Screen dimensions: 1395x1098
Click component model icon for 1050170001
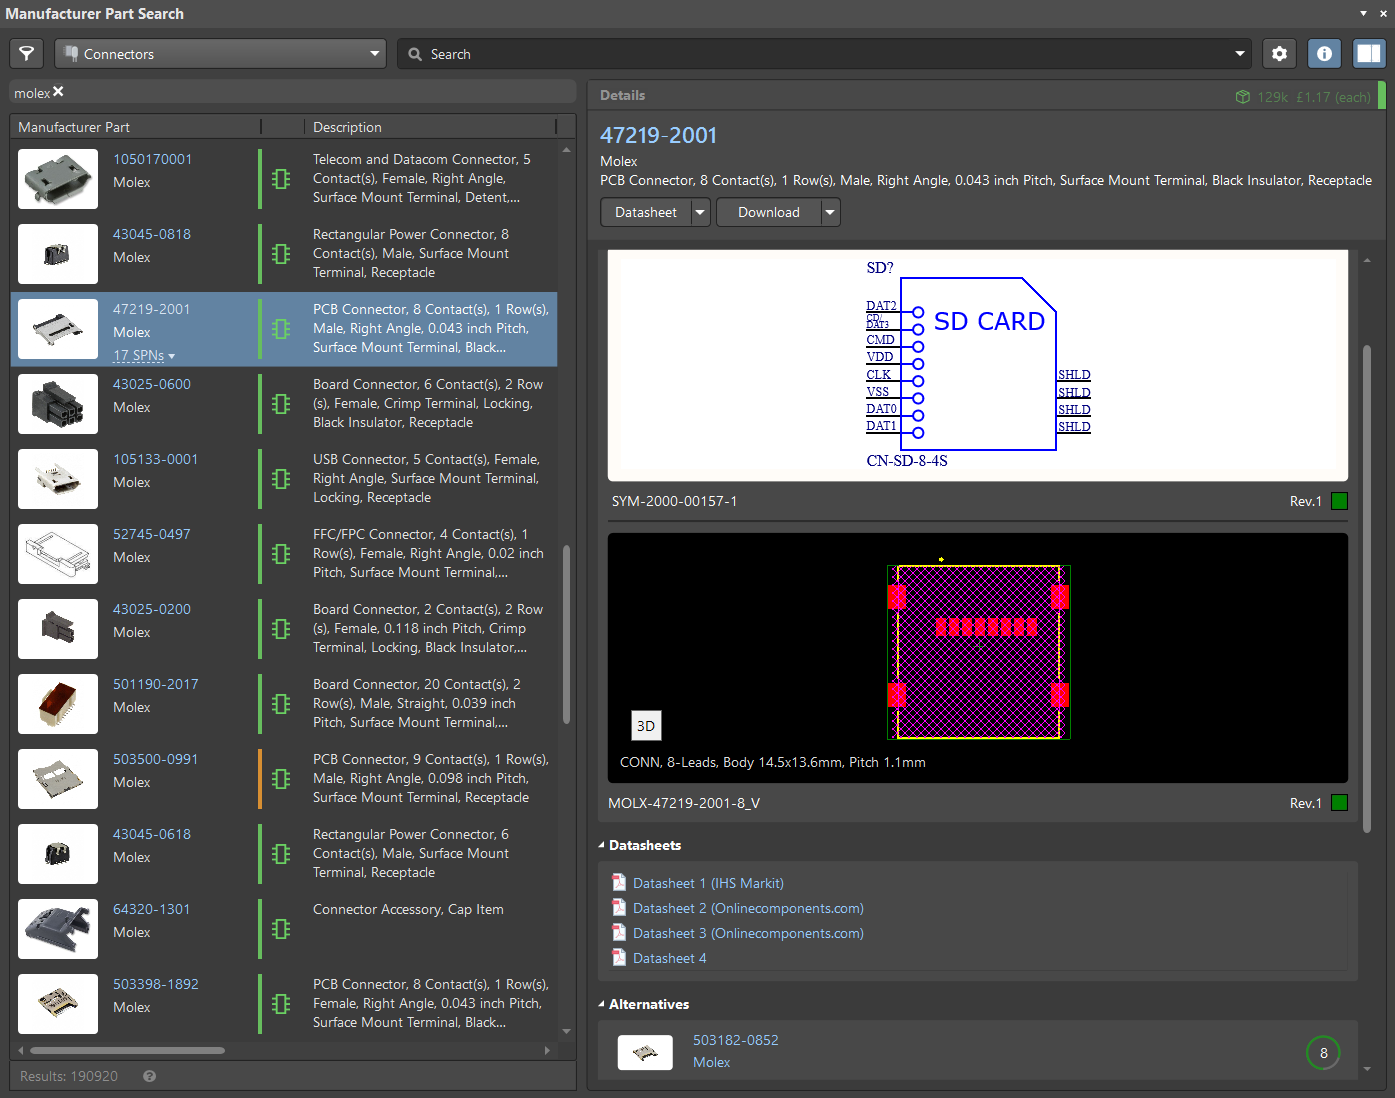(281, 179)
